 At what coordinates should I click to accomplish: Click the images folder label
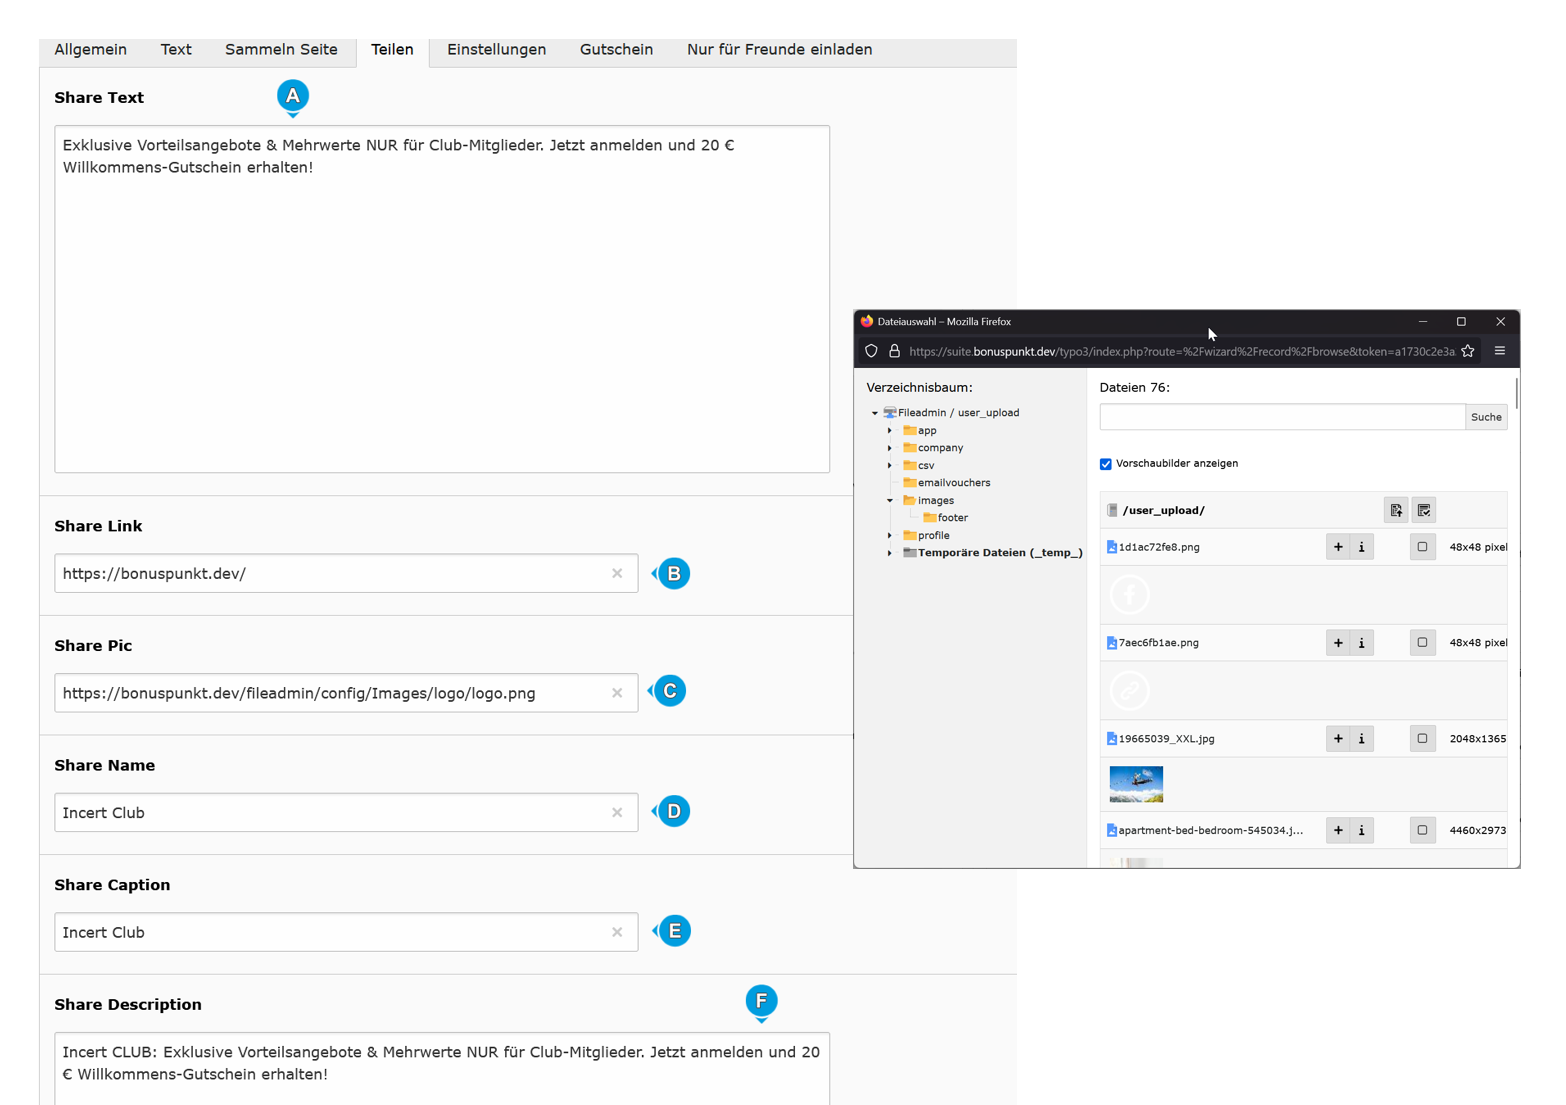click(x=936, y=501)
